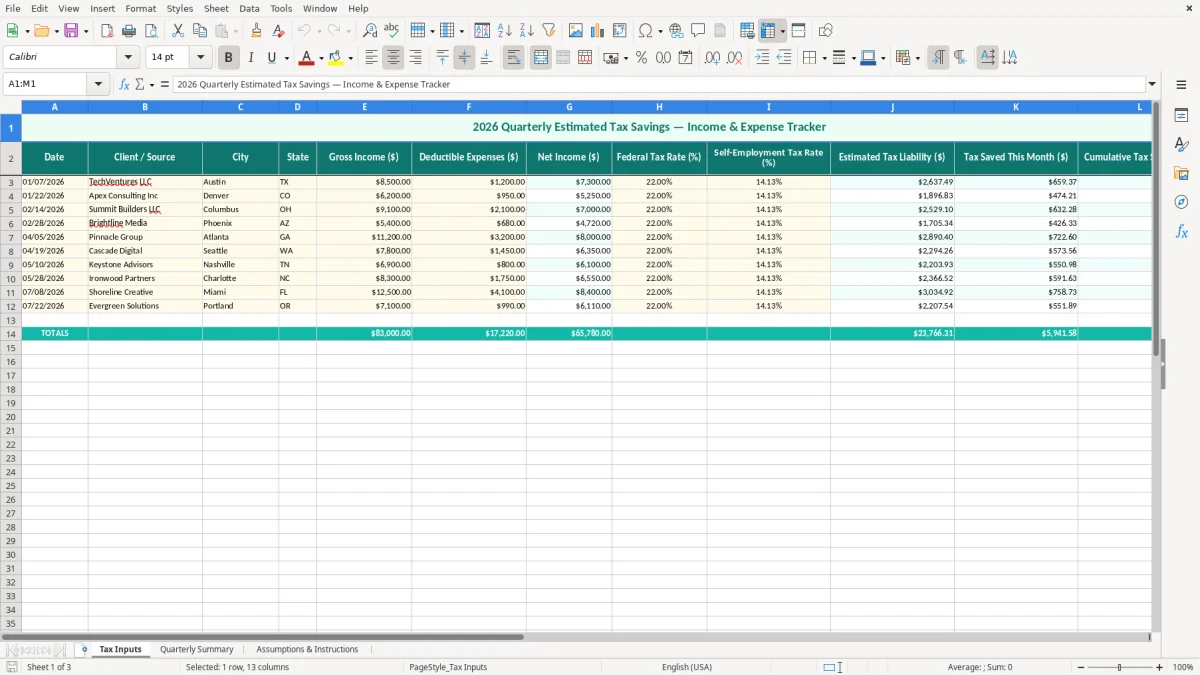Image resolution: width=1200 pixels, height=675 pixels.
Task: Click the zoom slider
Action: click(1120, 667)
